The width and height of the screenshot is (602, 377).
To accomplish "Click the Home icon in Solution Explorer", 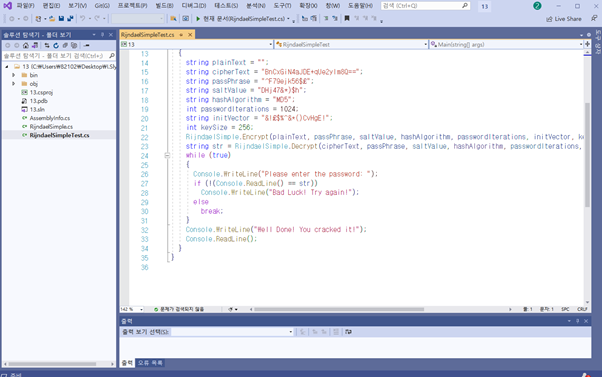I will point(26,45).
